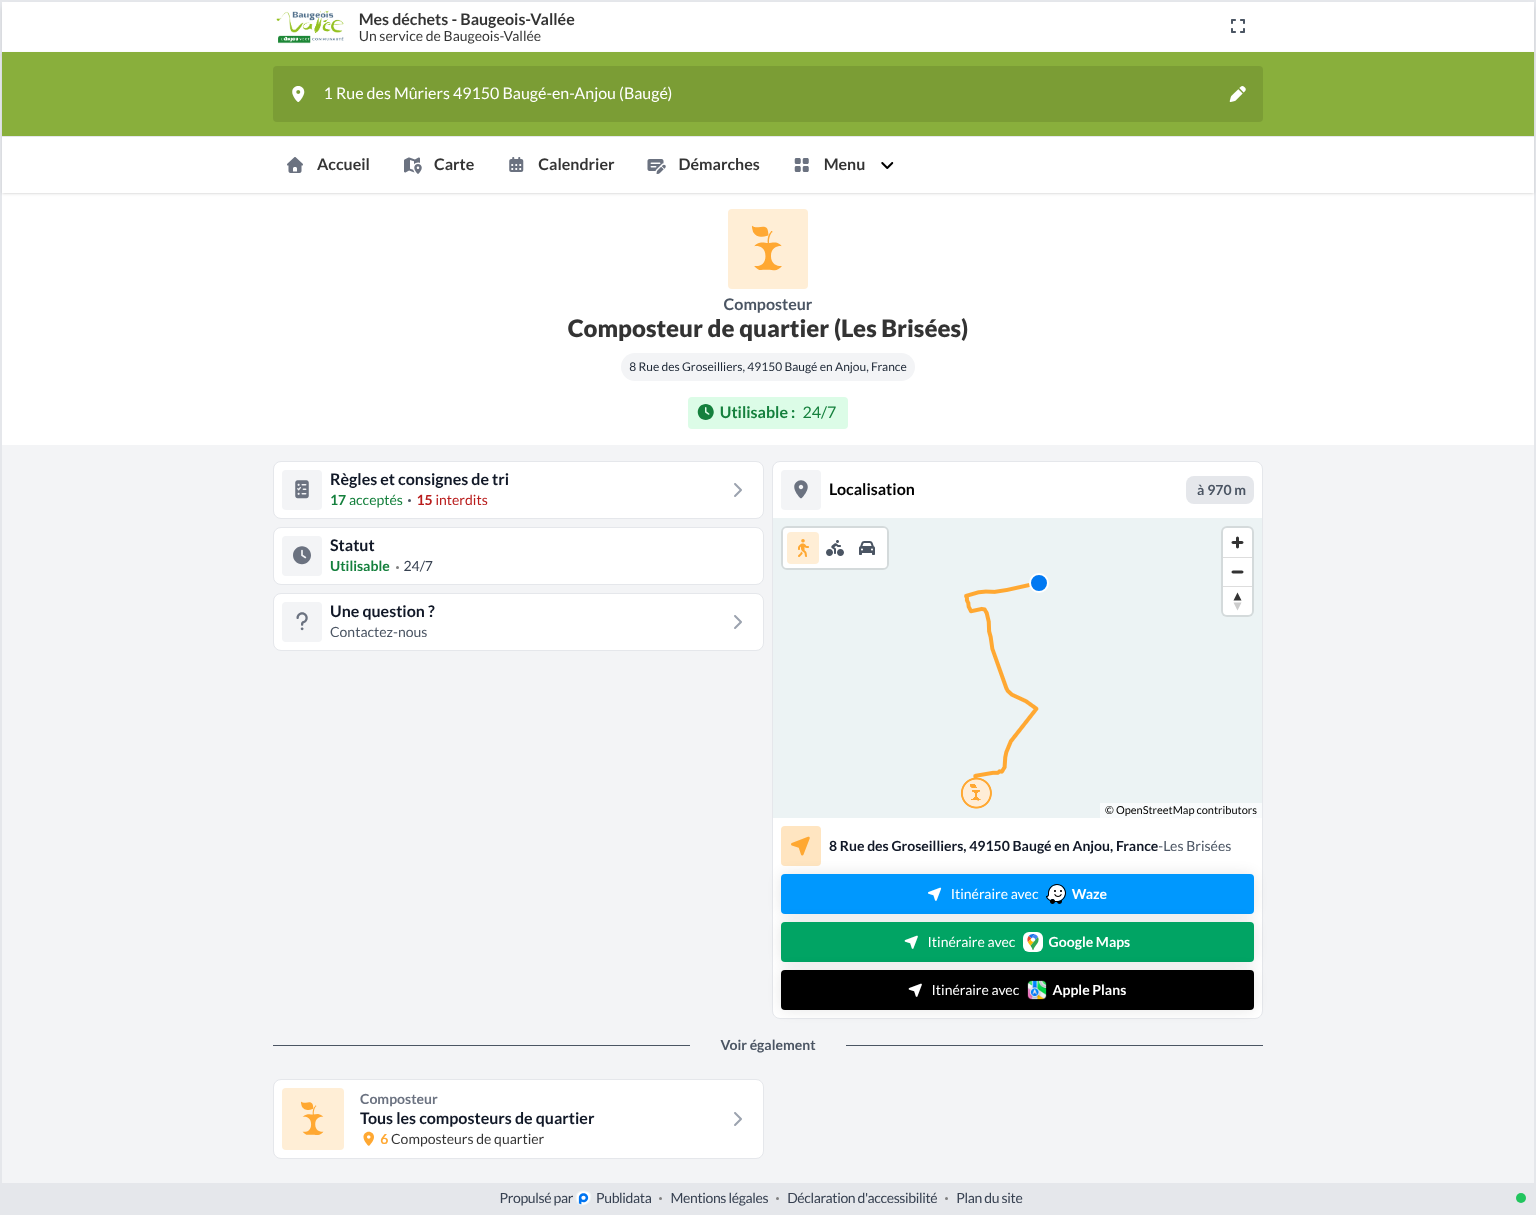Open Mentions légales link
This screenshot has width=1536, height=1215.
point(719,1198)
